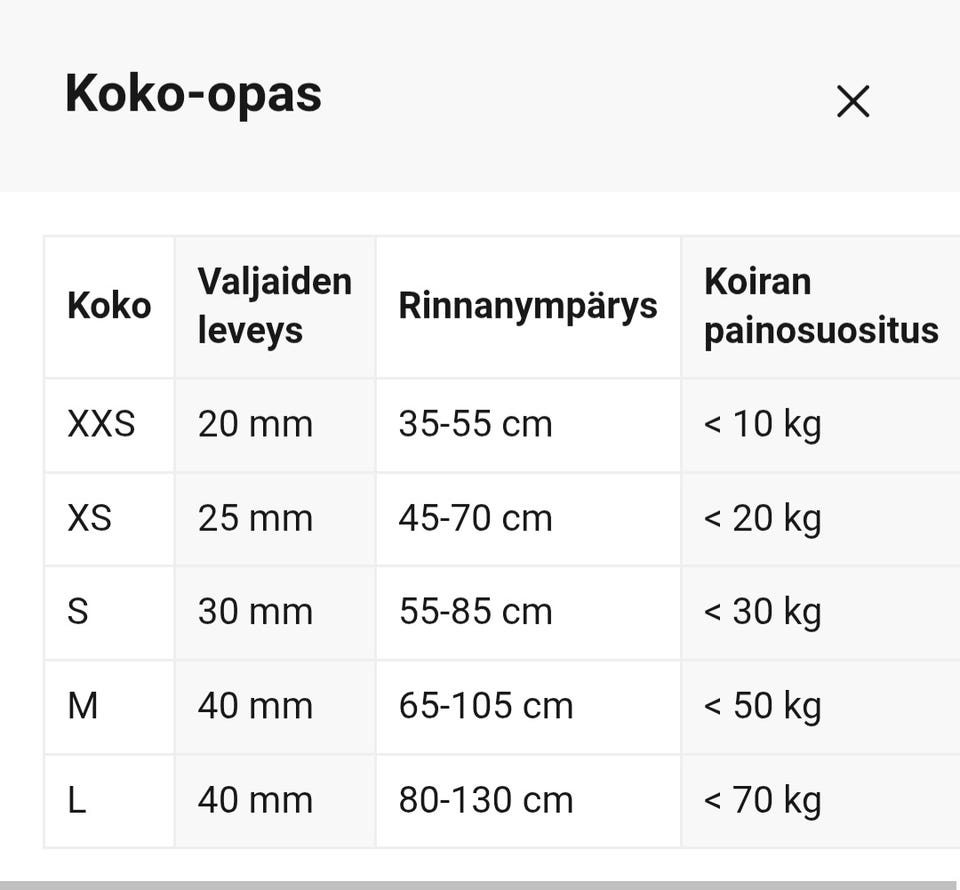Close the Koko-opas size guide
Viewport: 960px width, 890px height.
[x=851, y=101]
